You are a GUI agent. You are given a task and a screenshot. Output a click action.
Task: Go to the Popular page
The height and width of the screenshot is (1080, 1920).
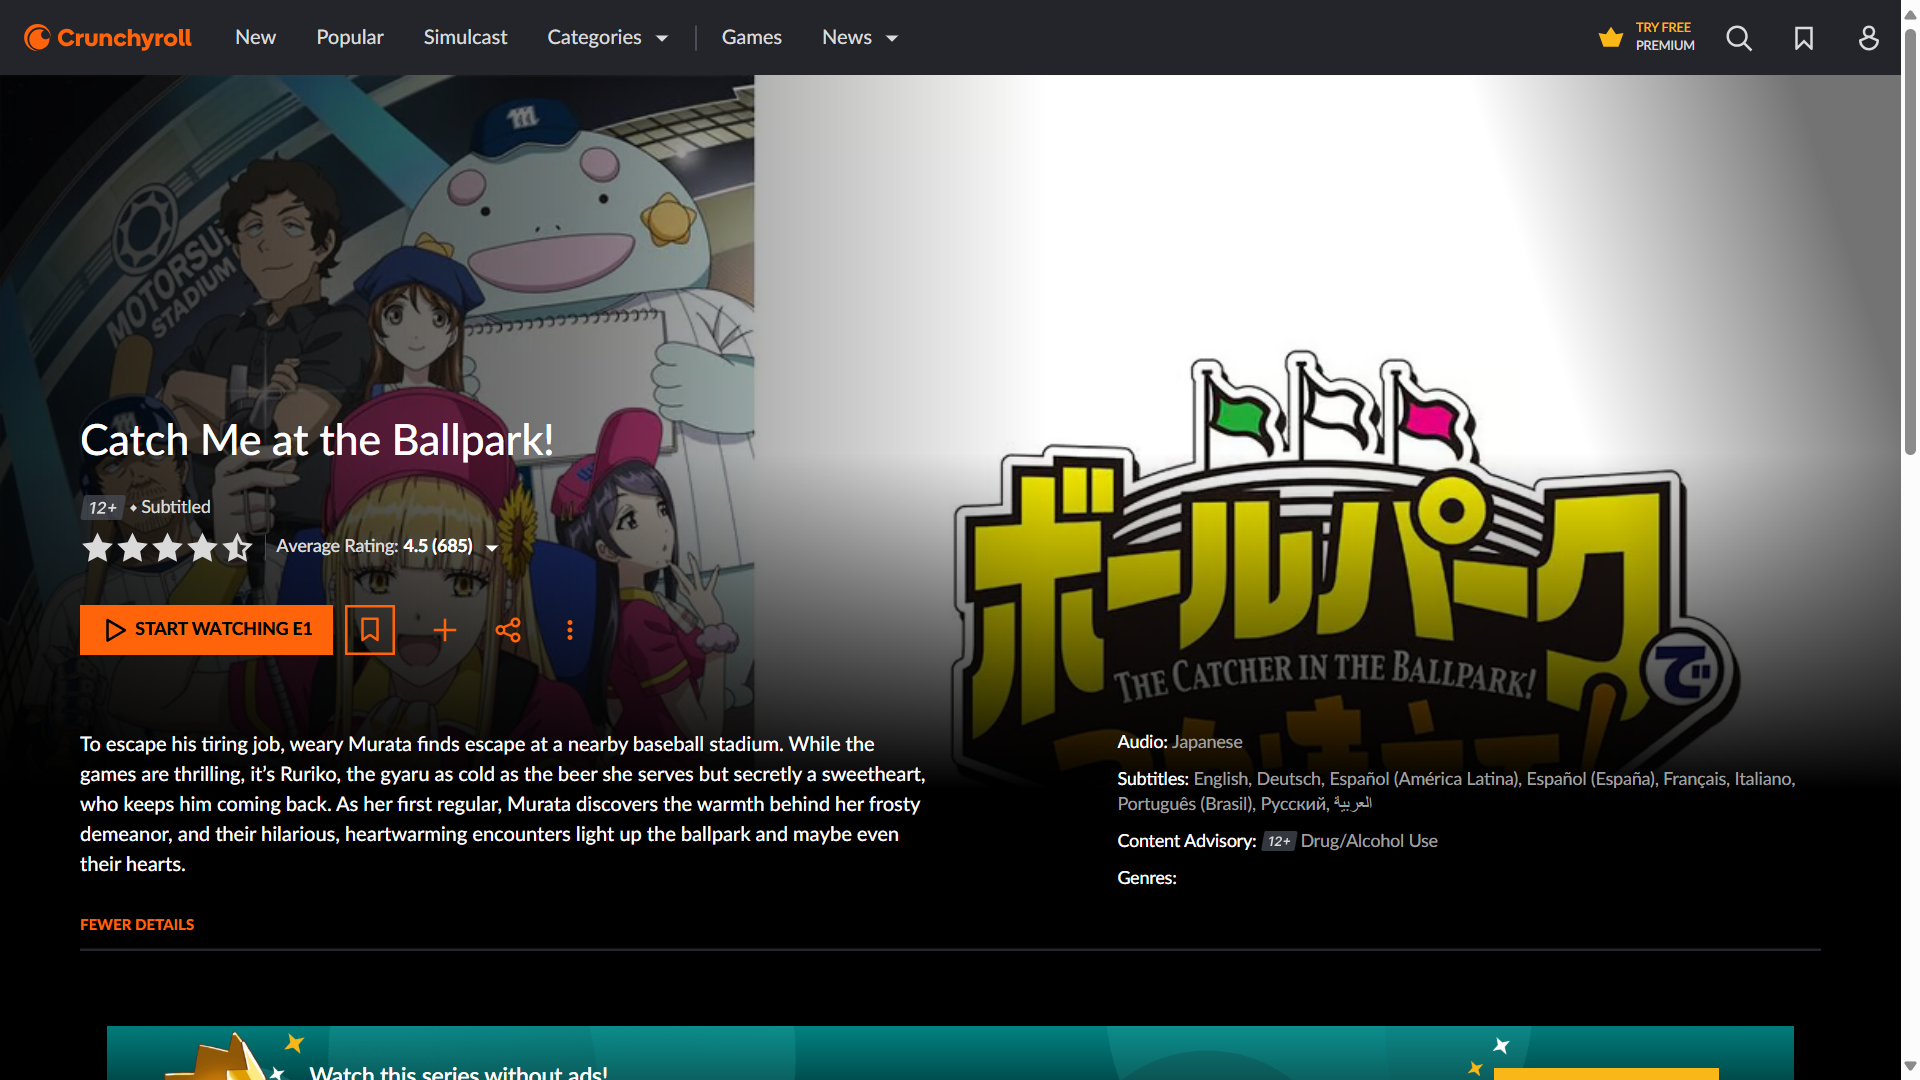(x=350, y=38)
